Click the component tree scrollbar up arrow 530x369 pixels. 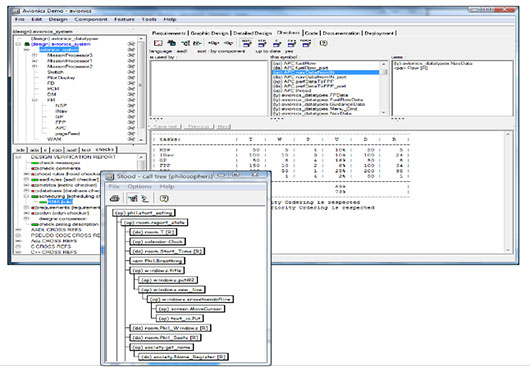(x=141, y=39)
